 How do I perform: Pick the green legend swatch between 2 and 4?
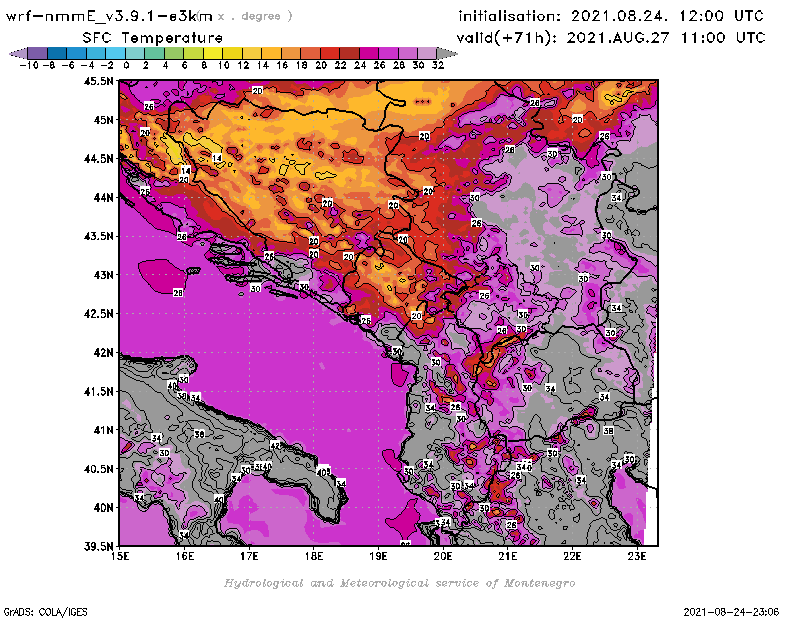(x=155, y=53)
